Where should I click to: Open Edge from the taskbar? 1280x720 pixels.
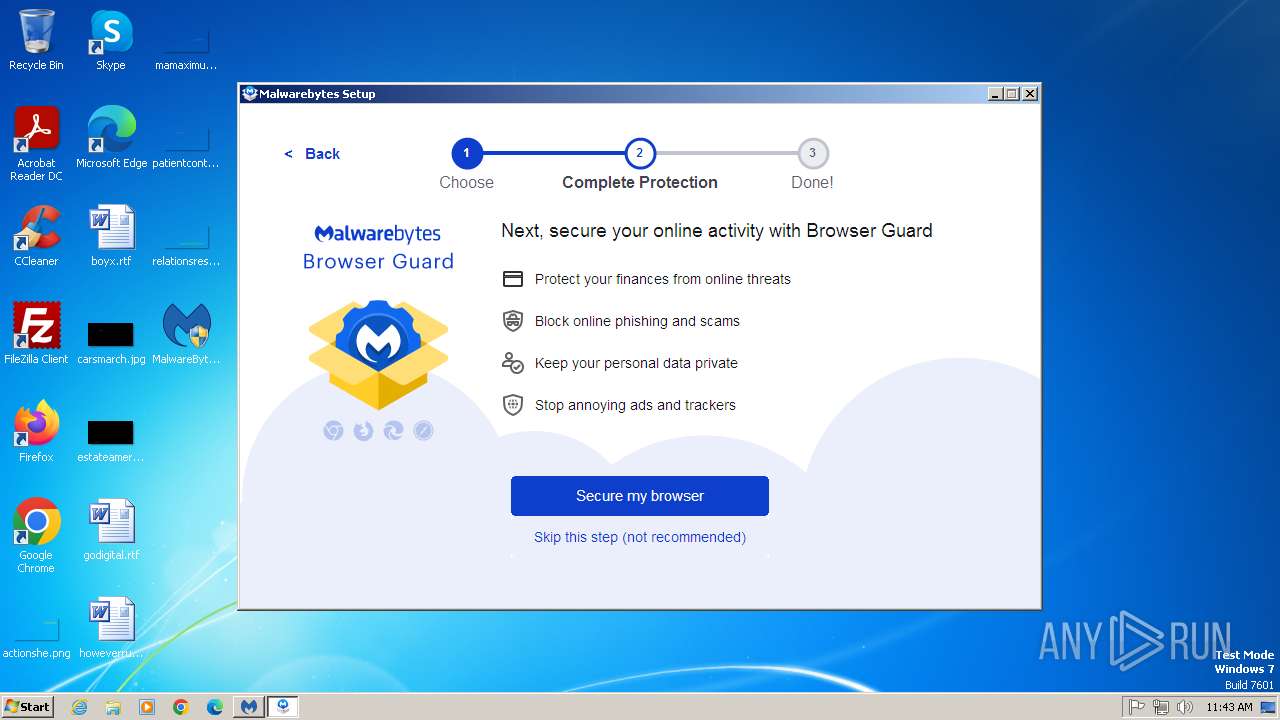click(x=215, y=707)
